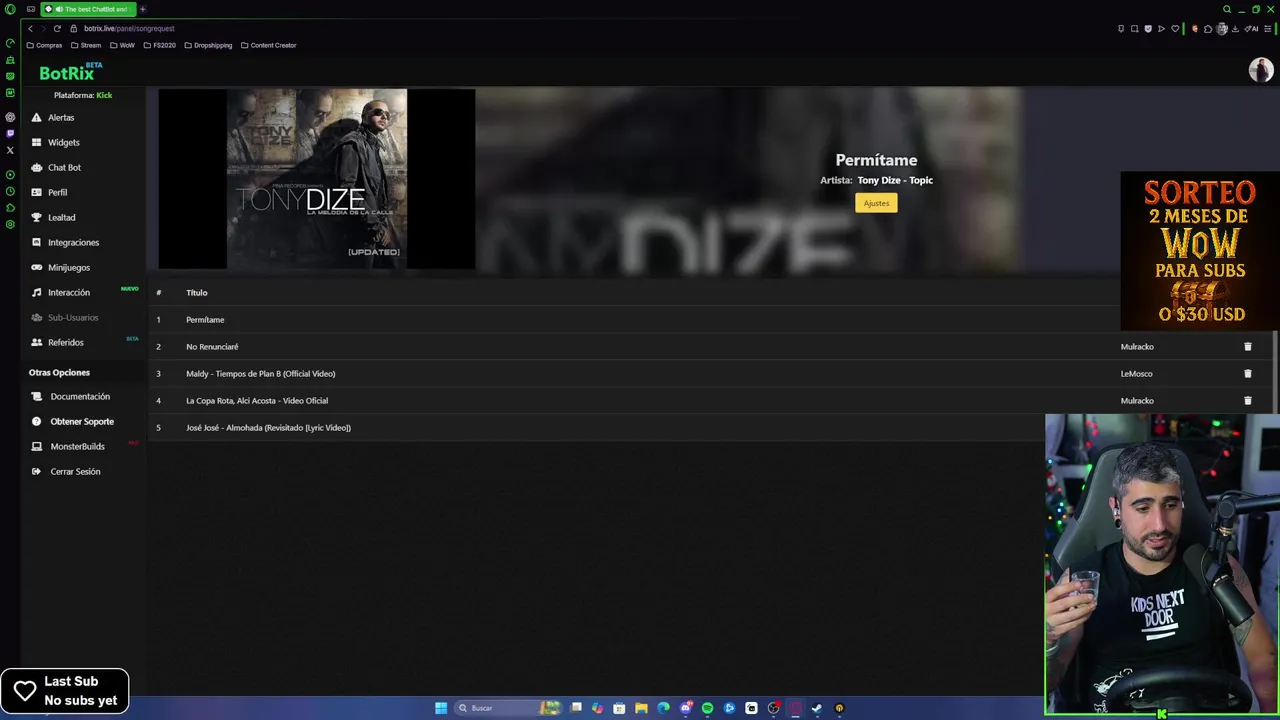Click the Cerrar Sesión logout icon

pos(37,472)
